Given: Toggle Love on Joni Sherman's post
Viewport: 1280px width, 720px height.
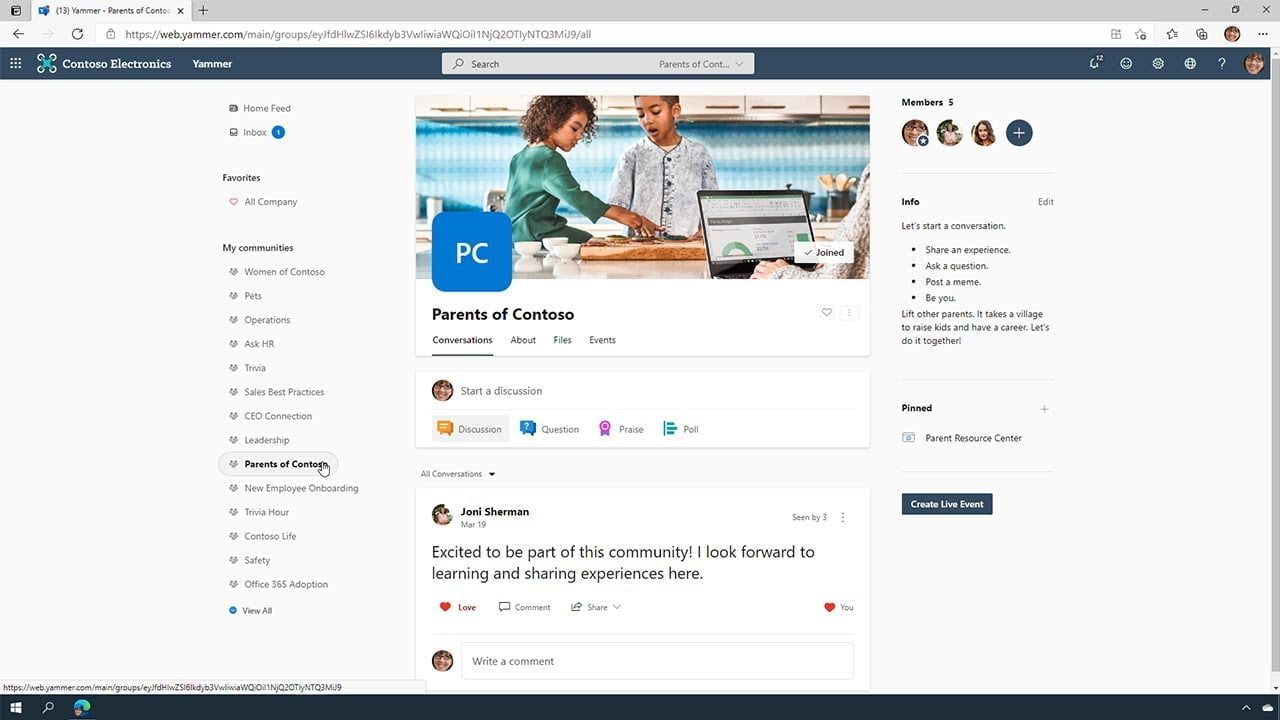Looking at the screenshot, I should tap(458, 607).
